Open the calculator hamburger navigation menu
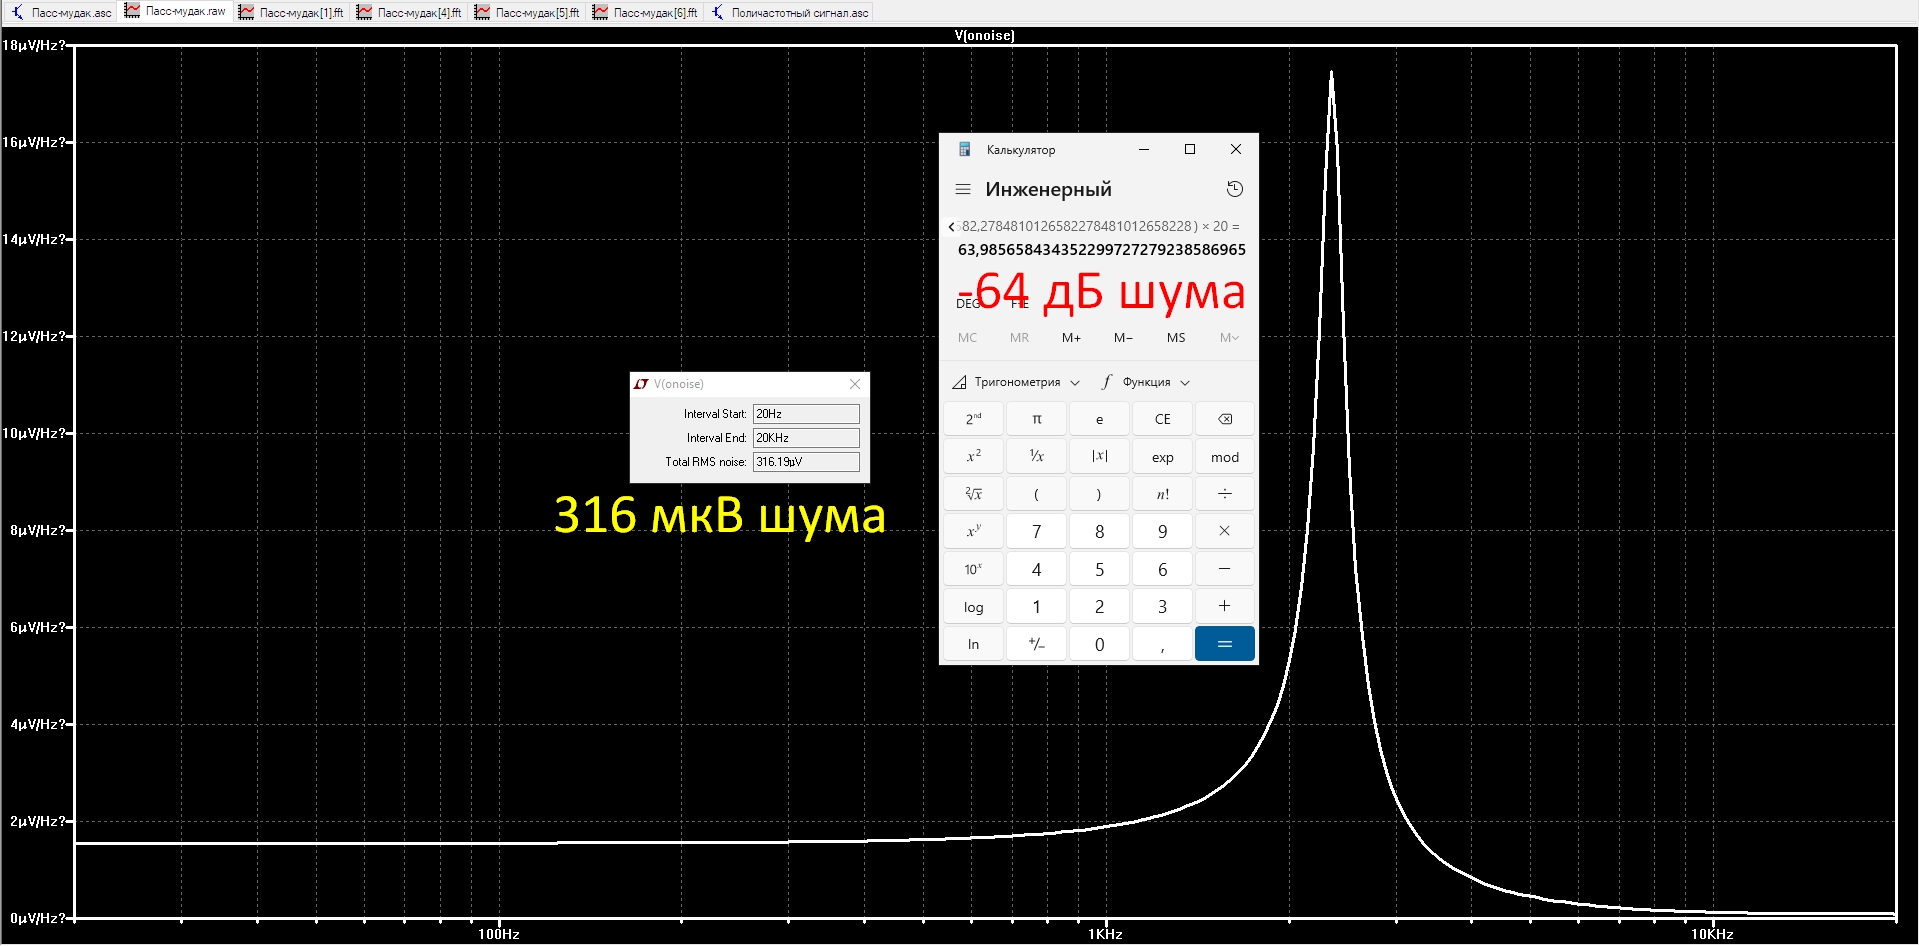 [x=963, y=189]
